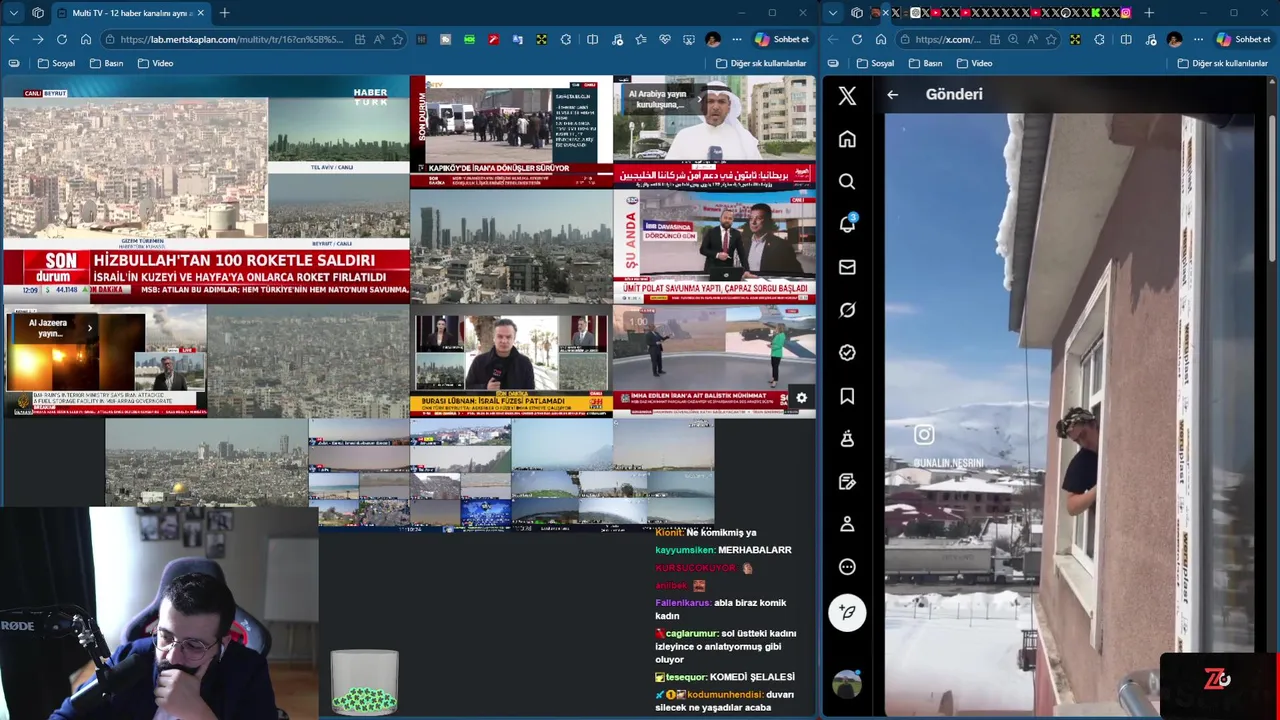Click Sohbet et Copilot button in left window
1280x720 pixels.
781,40
